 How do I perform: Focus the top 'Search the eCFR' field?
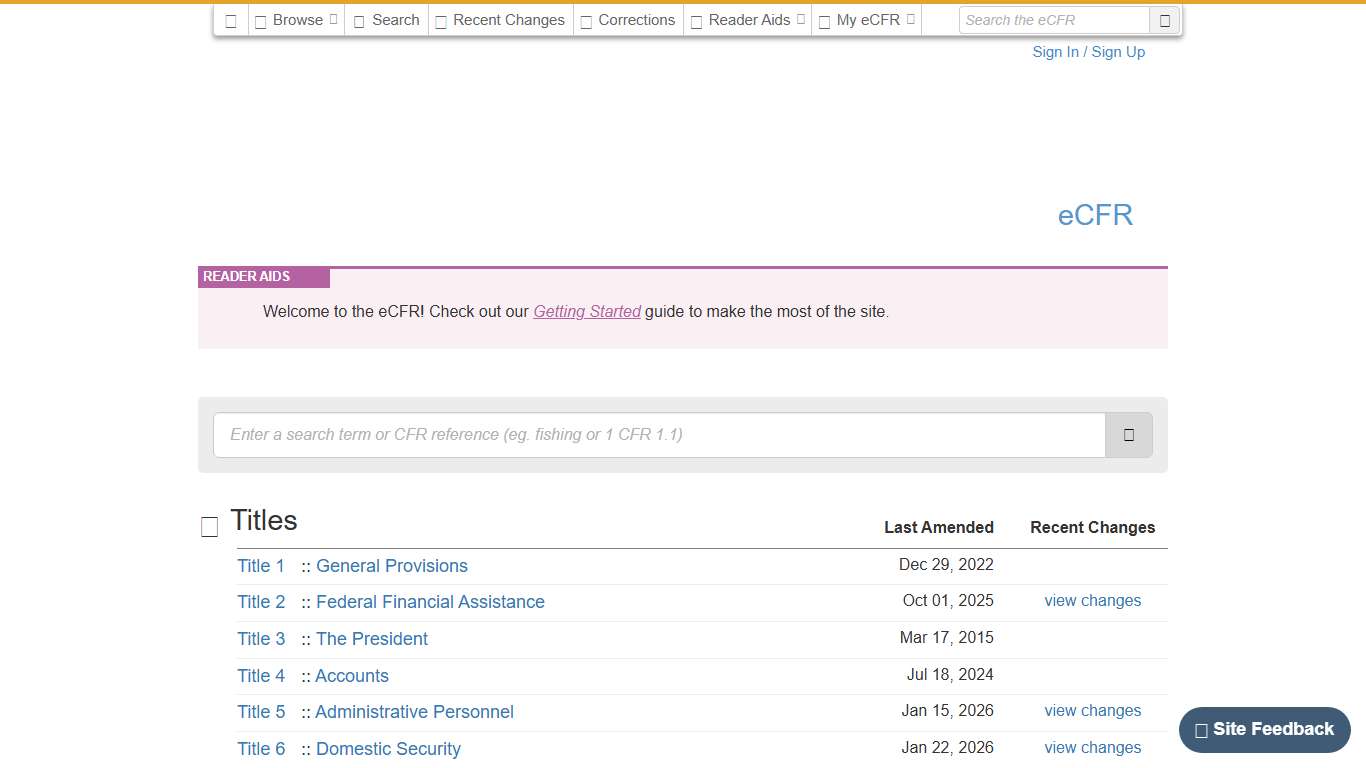(x=1054, y=20)
